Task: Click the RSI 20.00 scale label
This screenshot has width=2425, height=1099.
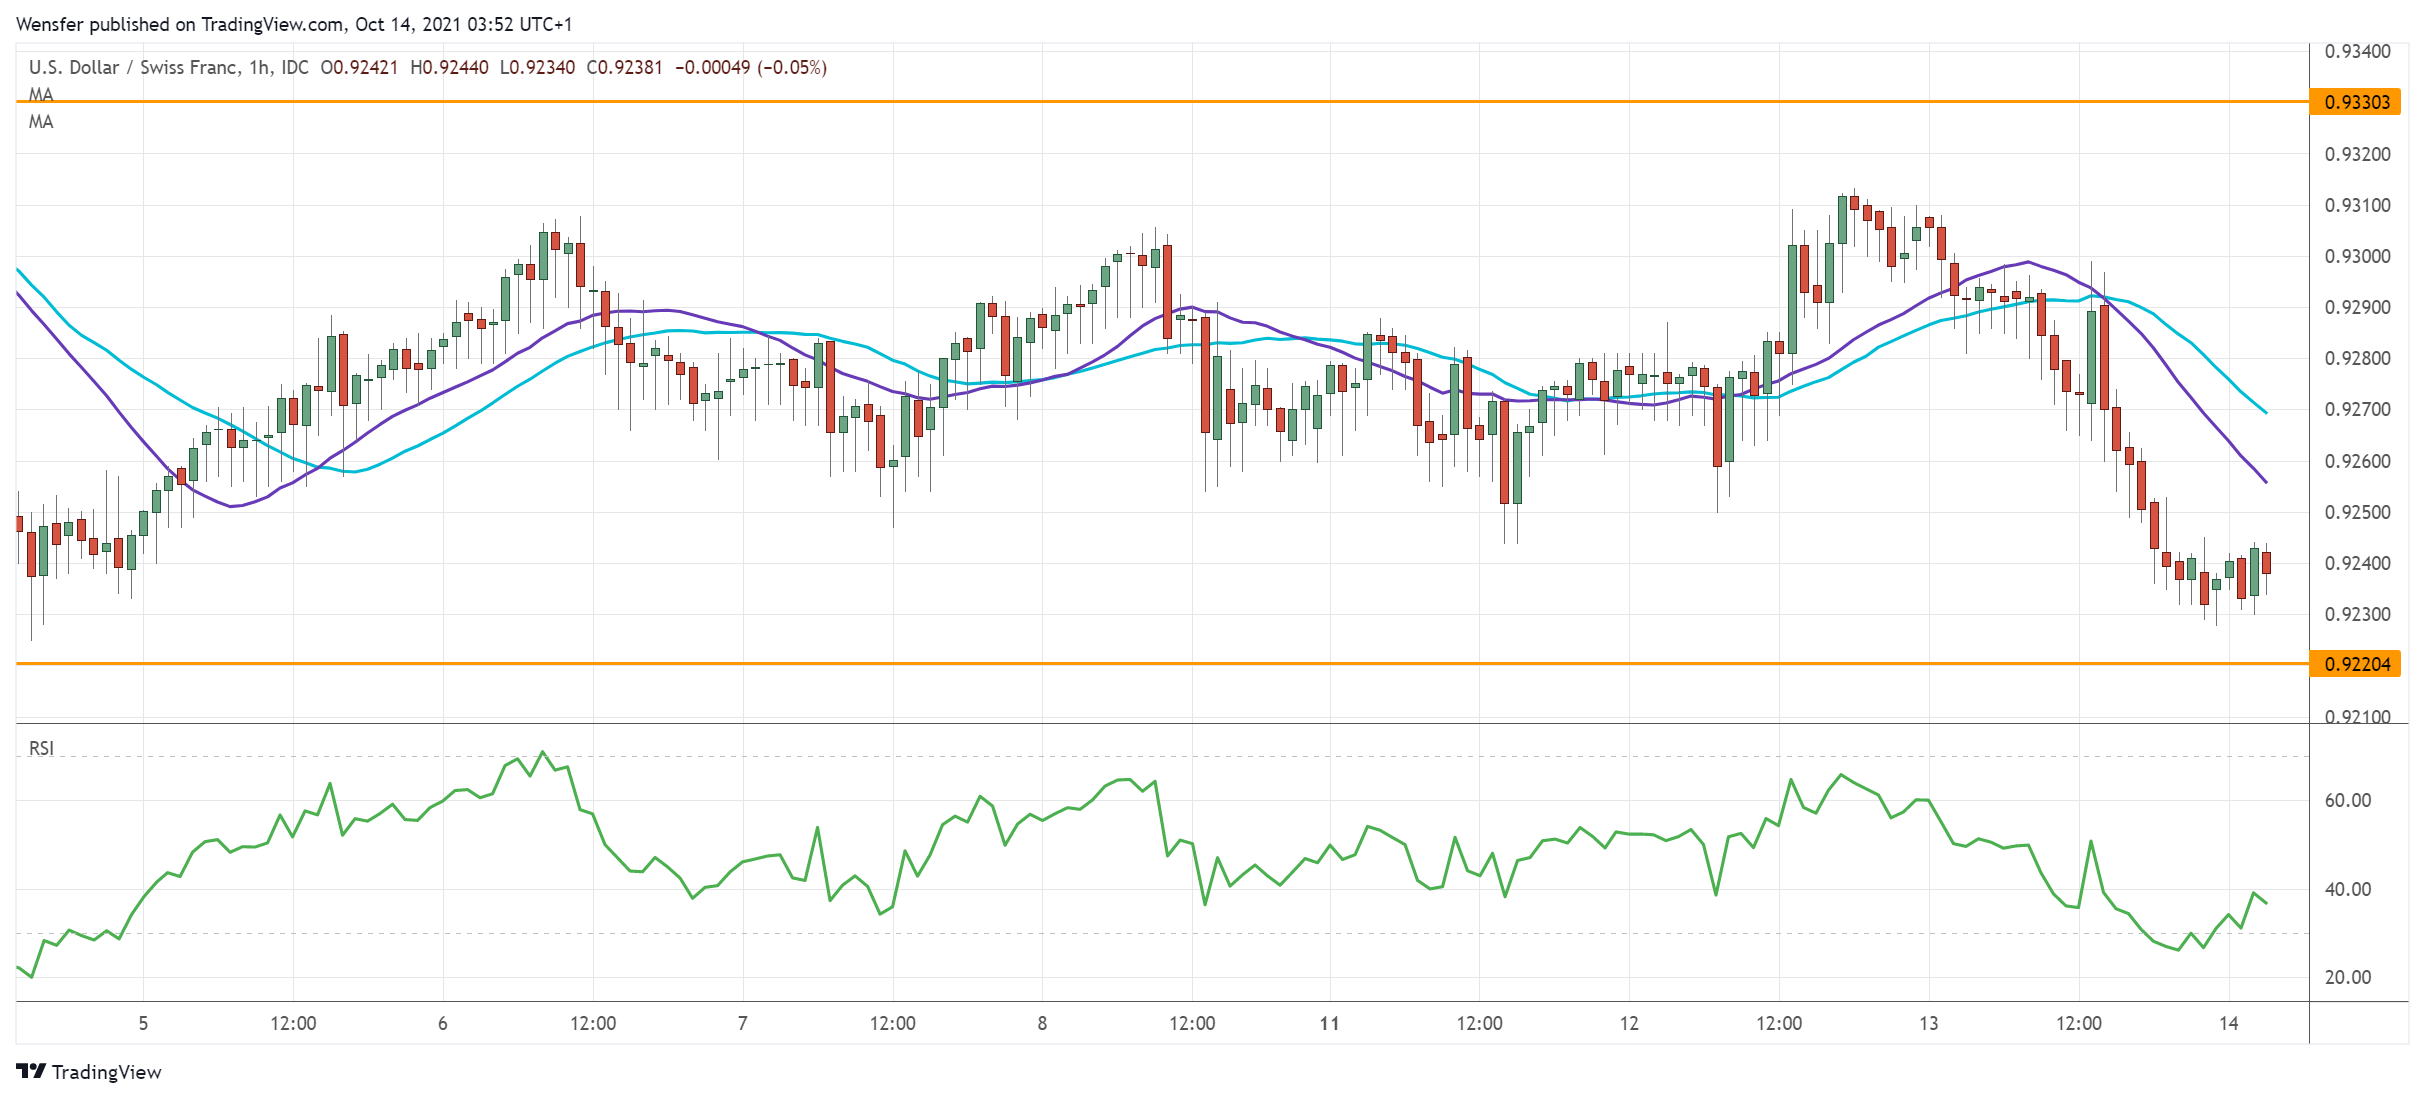Action: coord(2347,977)
